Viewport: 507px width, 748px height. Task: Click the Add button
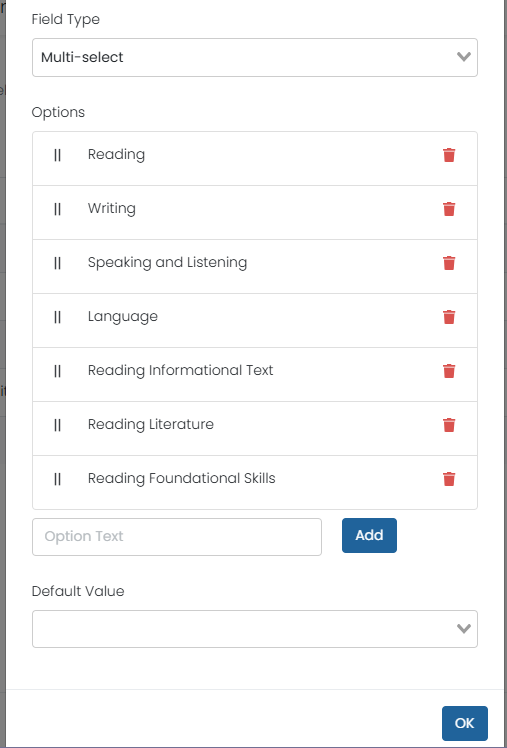tap(369, 535)
